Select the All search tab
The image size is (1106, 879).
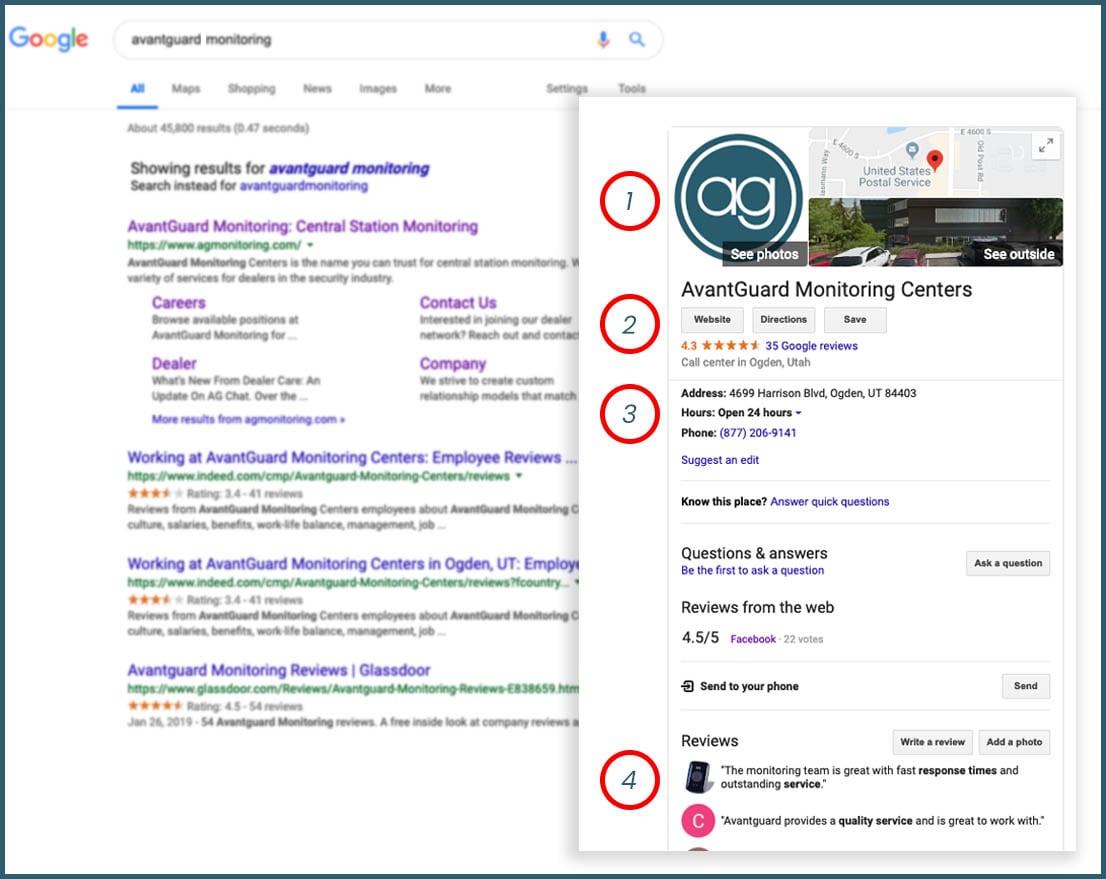click(137, 88)
